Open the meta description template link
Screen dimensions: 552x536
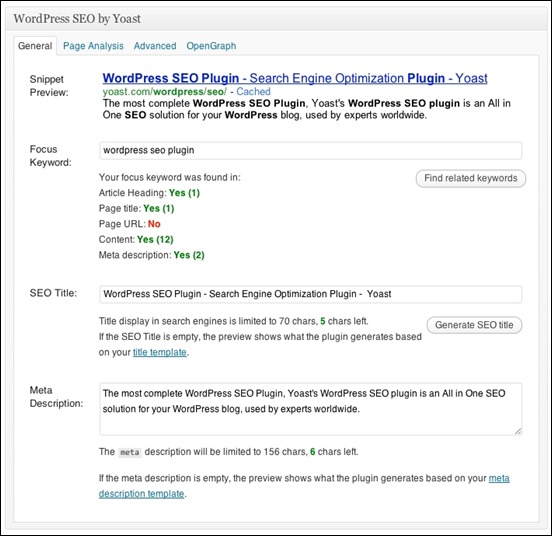pyautogui.click(x=304, y=486)
